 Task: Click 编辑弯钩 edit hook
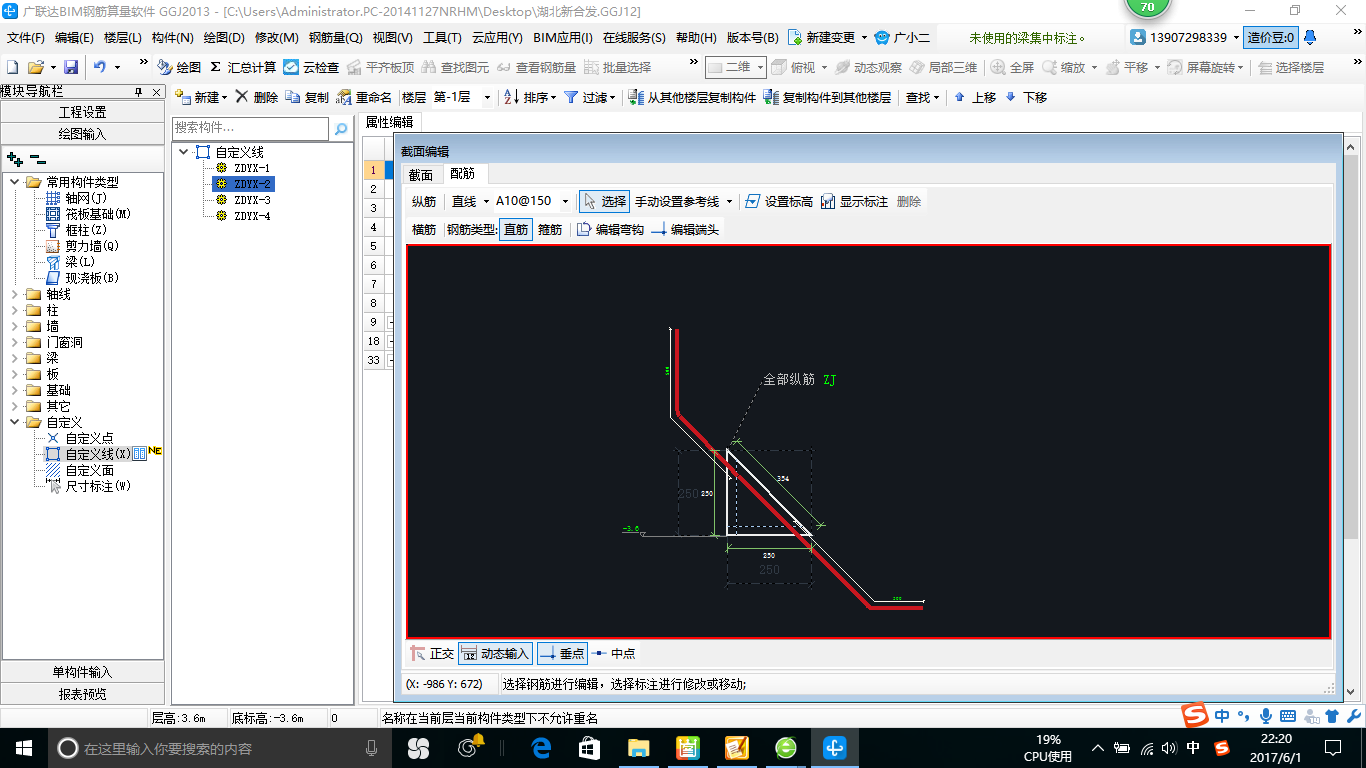point(610,229)
